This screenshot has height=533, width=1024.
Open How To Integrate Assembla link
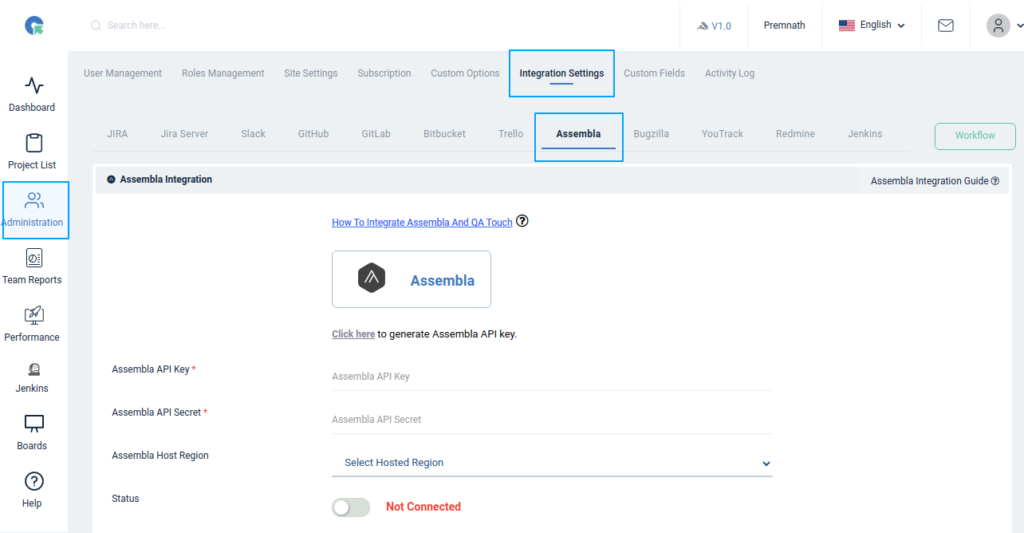[x=422, y=223]
